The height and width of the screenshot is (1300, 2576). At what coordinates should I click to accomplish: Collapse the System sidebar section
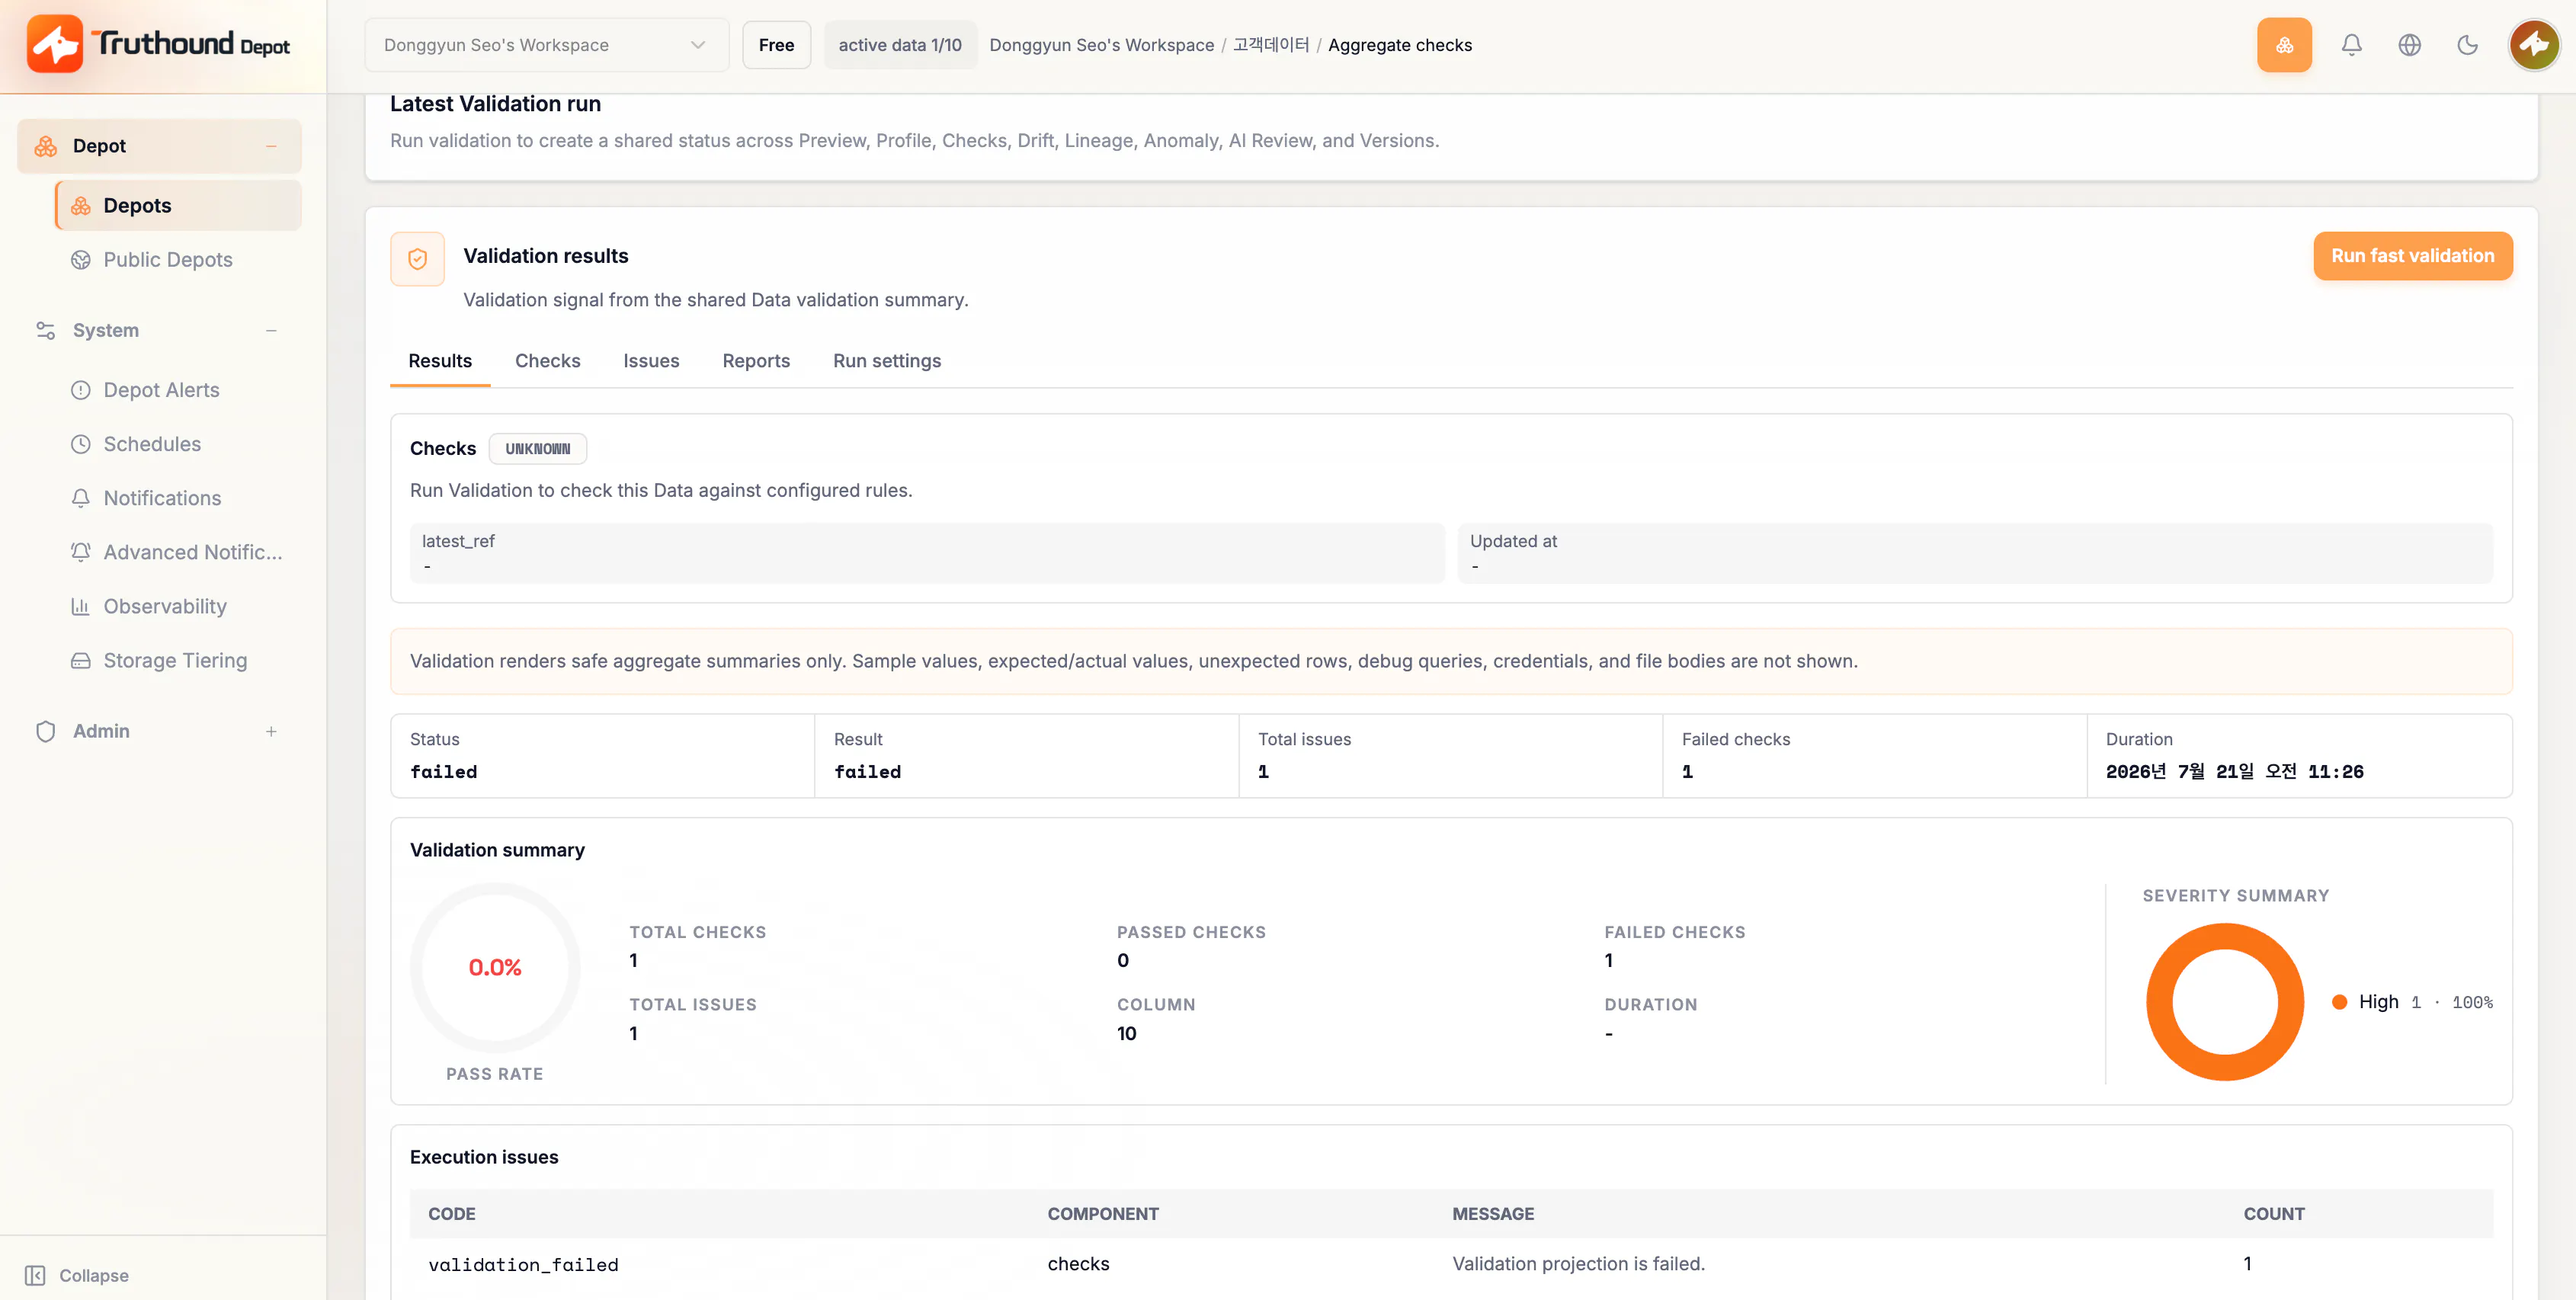tap(271, 330)
